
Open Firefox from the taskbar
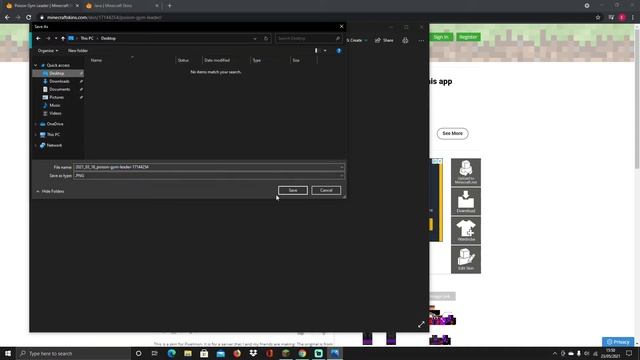point(237,353)
